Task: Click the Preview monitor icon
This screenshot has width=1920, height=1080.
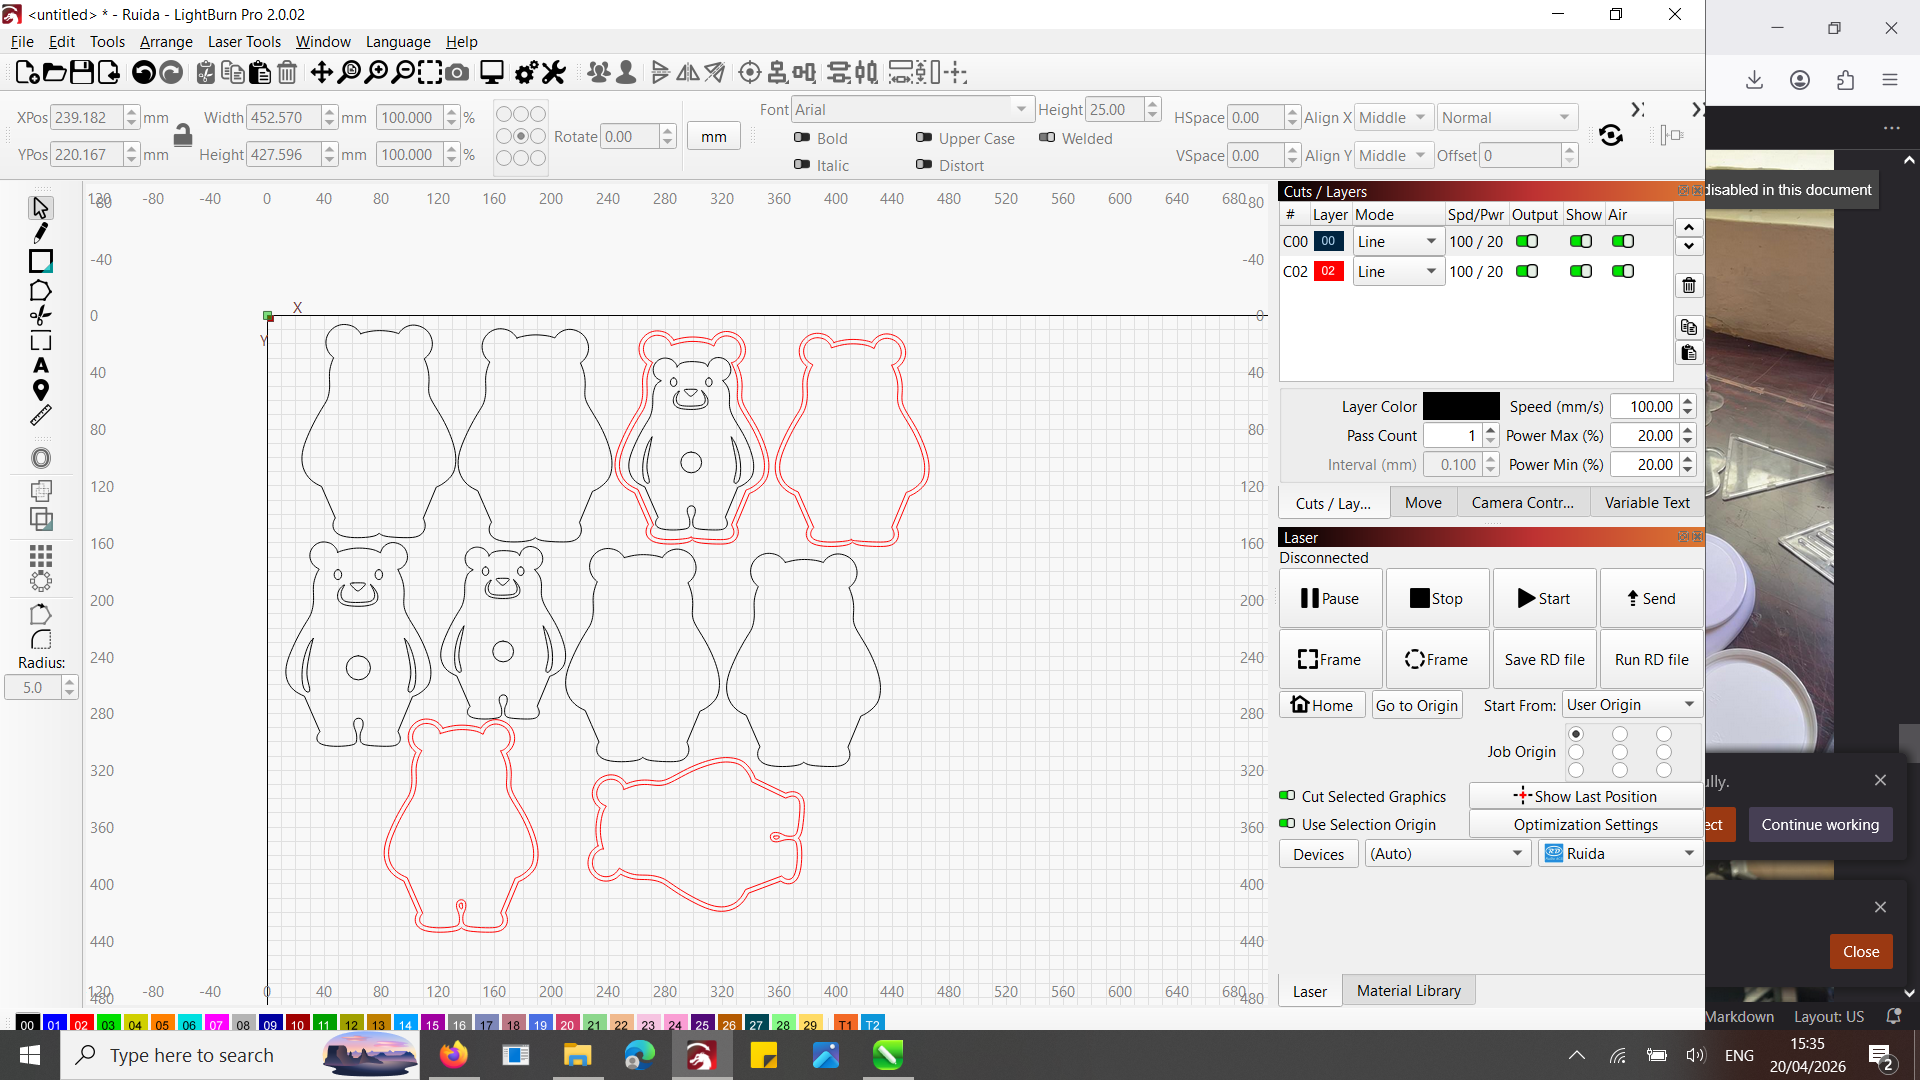Action: coord(491,73)
